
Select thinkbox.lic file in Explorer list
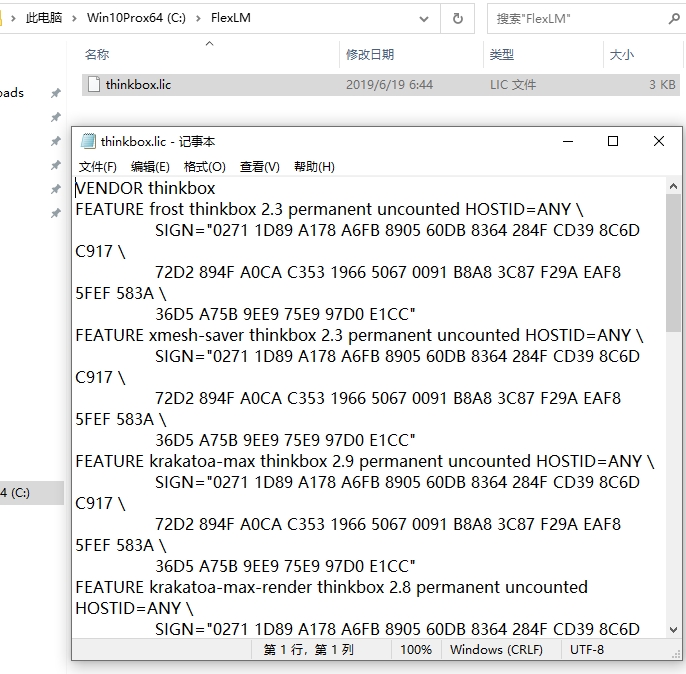(x=380, y=84)
